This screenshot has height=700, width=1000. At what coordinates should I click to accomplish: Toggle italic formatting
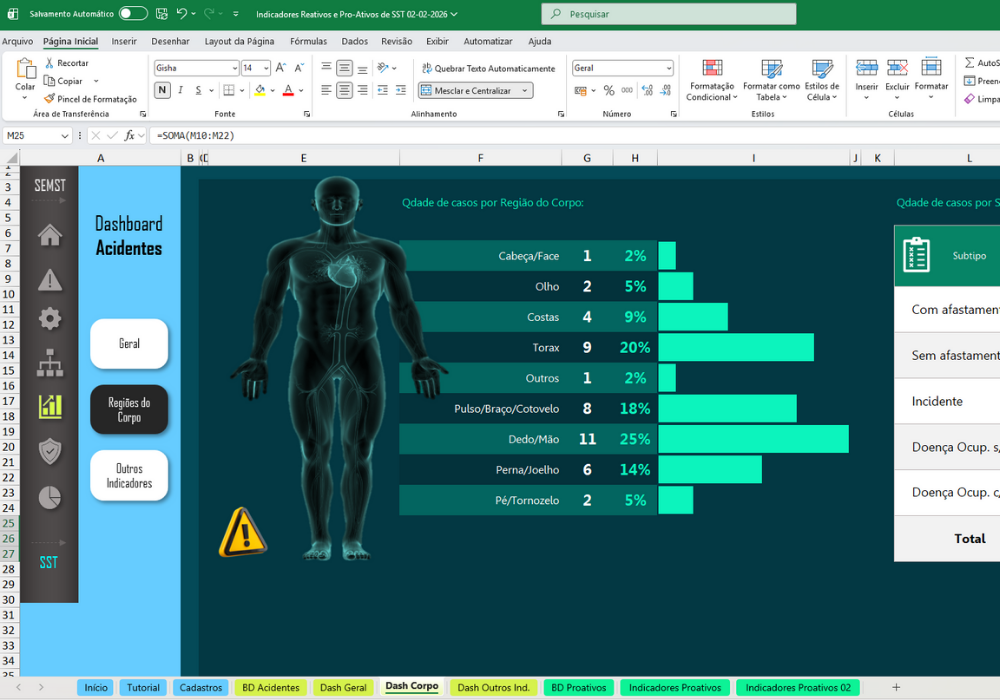pos(180,91)
